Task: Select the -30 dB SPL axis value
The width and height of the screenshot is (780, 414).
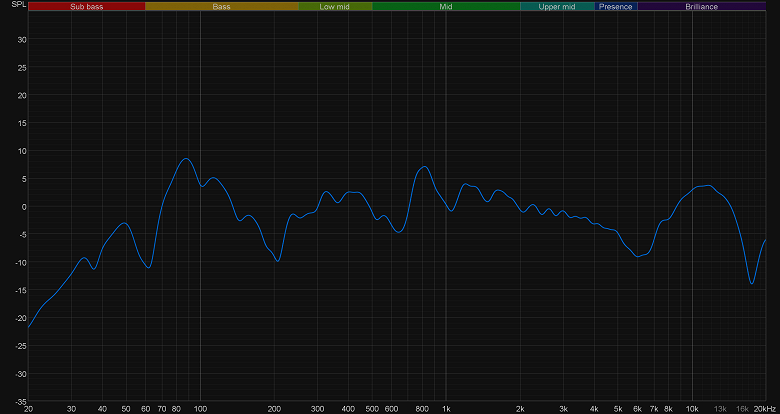Action: [21, 374]
